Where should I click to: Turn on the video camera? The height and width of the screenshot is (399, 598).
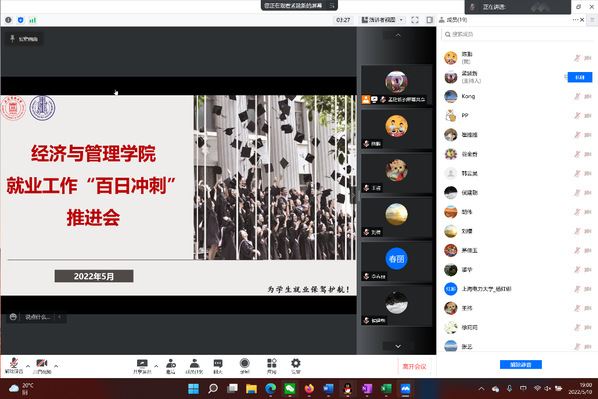coord(42,365)
